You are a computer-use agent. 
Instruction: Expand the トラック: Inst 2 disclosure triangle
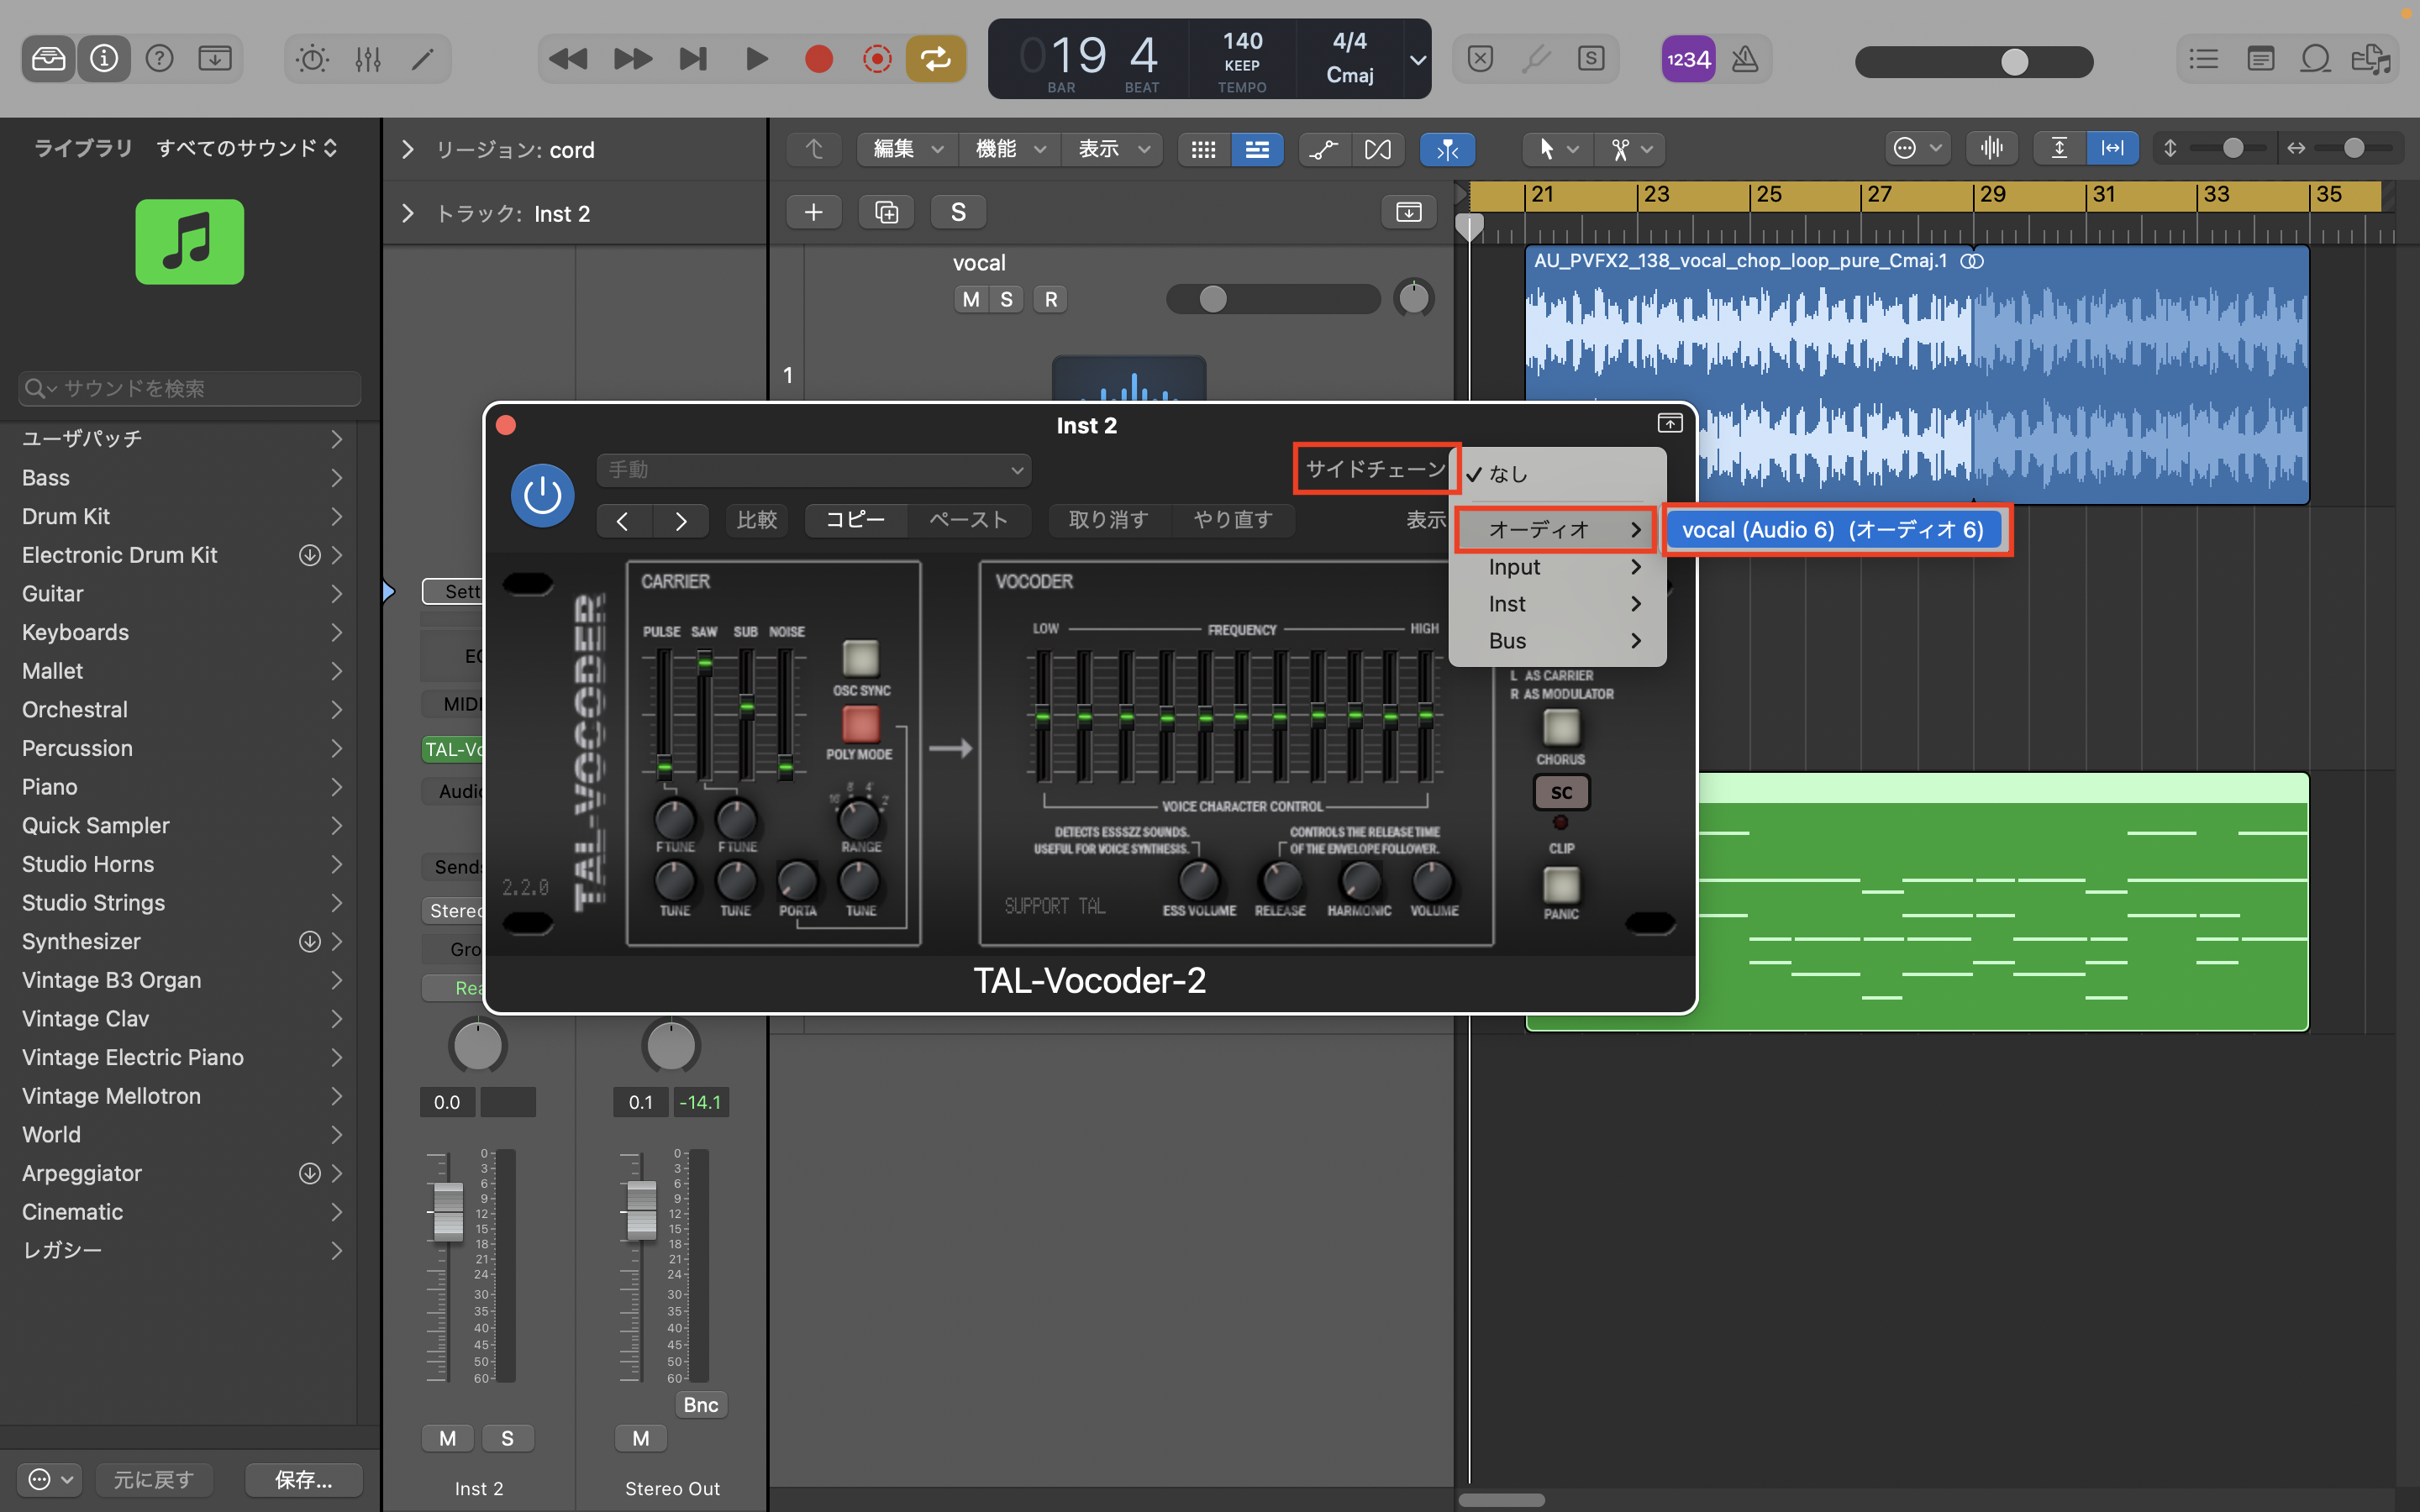point(407,213)
